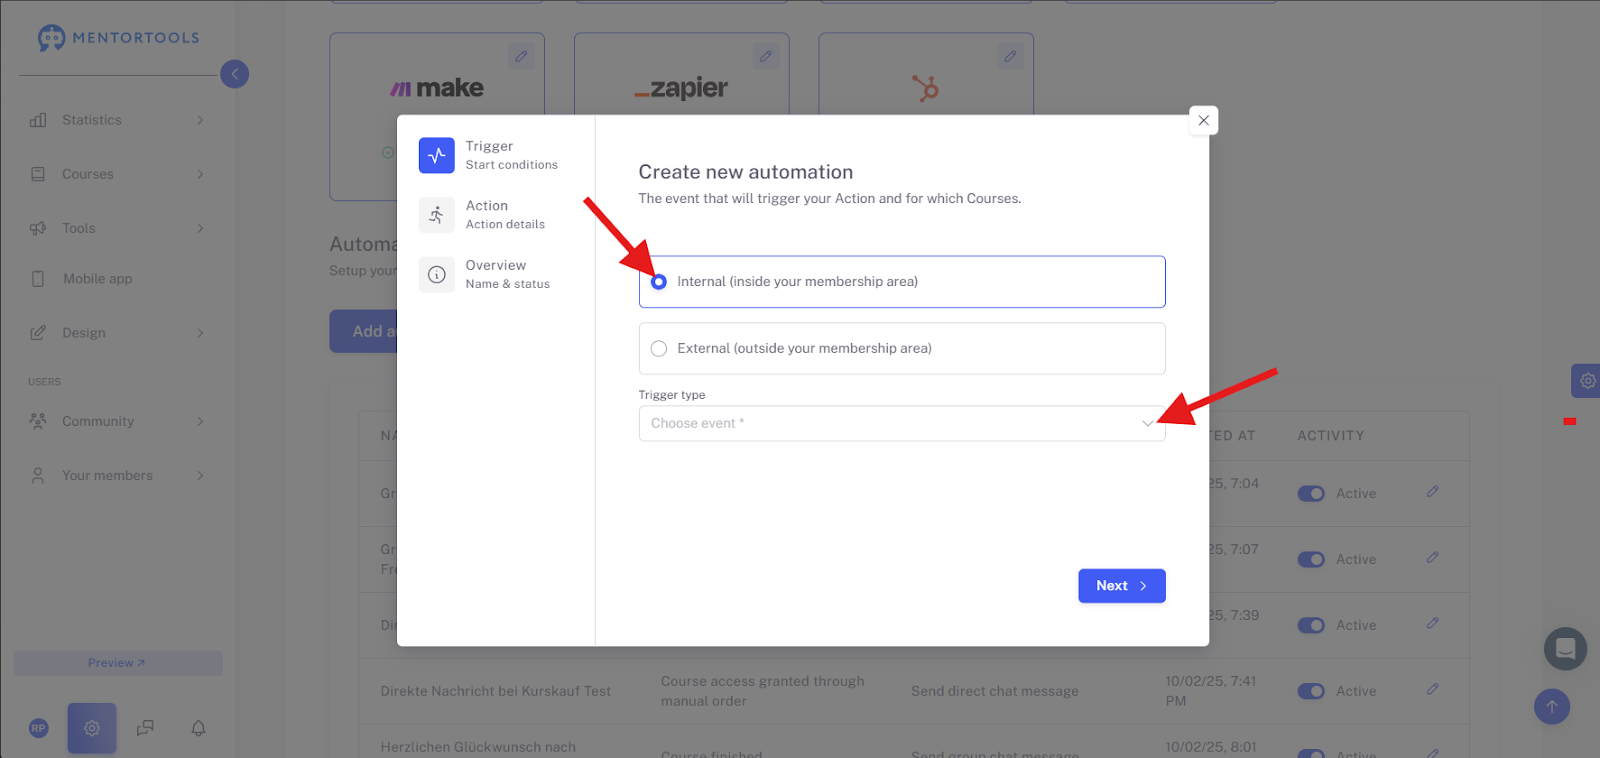The height and width of the screenshot is (758, 1600).
Task: Open the settings gear in bottom bar
Action: coord(92,728)
